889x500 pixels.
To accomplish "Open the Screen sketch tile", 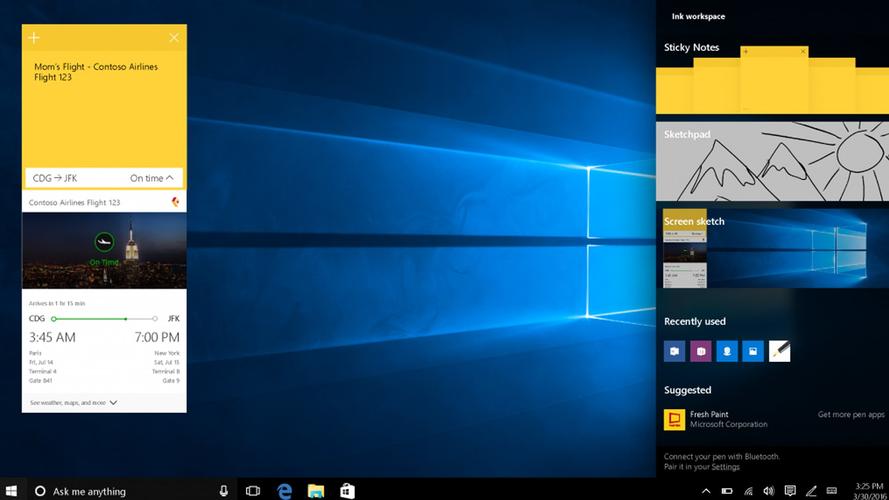I will click(x=771, y=248).
